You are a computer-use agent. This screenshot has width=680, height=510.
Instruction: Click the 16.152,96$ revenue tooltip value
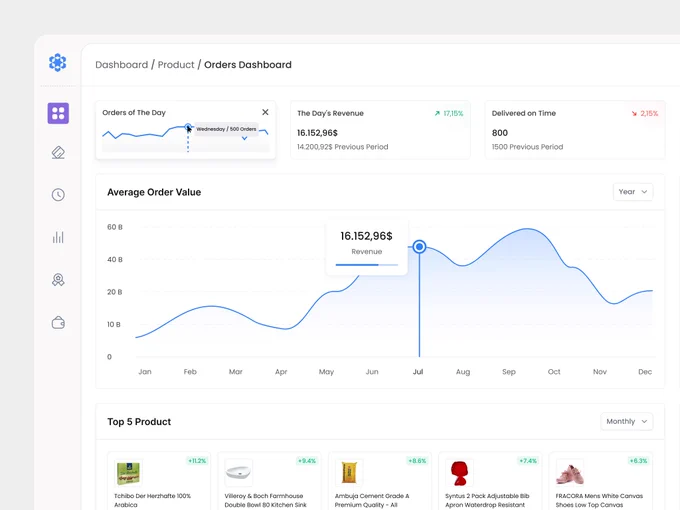point(366,236)
